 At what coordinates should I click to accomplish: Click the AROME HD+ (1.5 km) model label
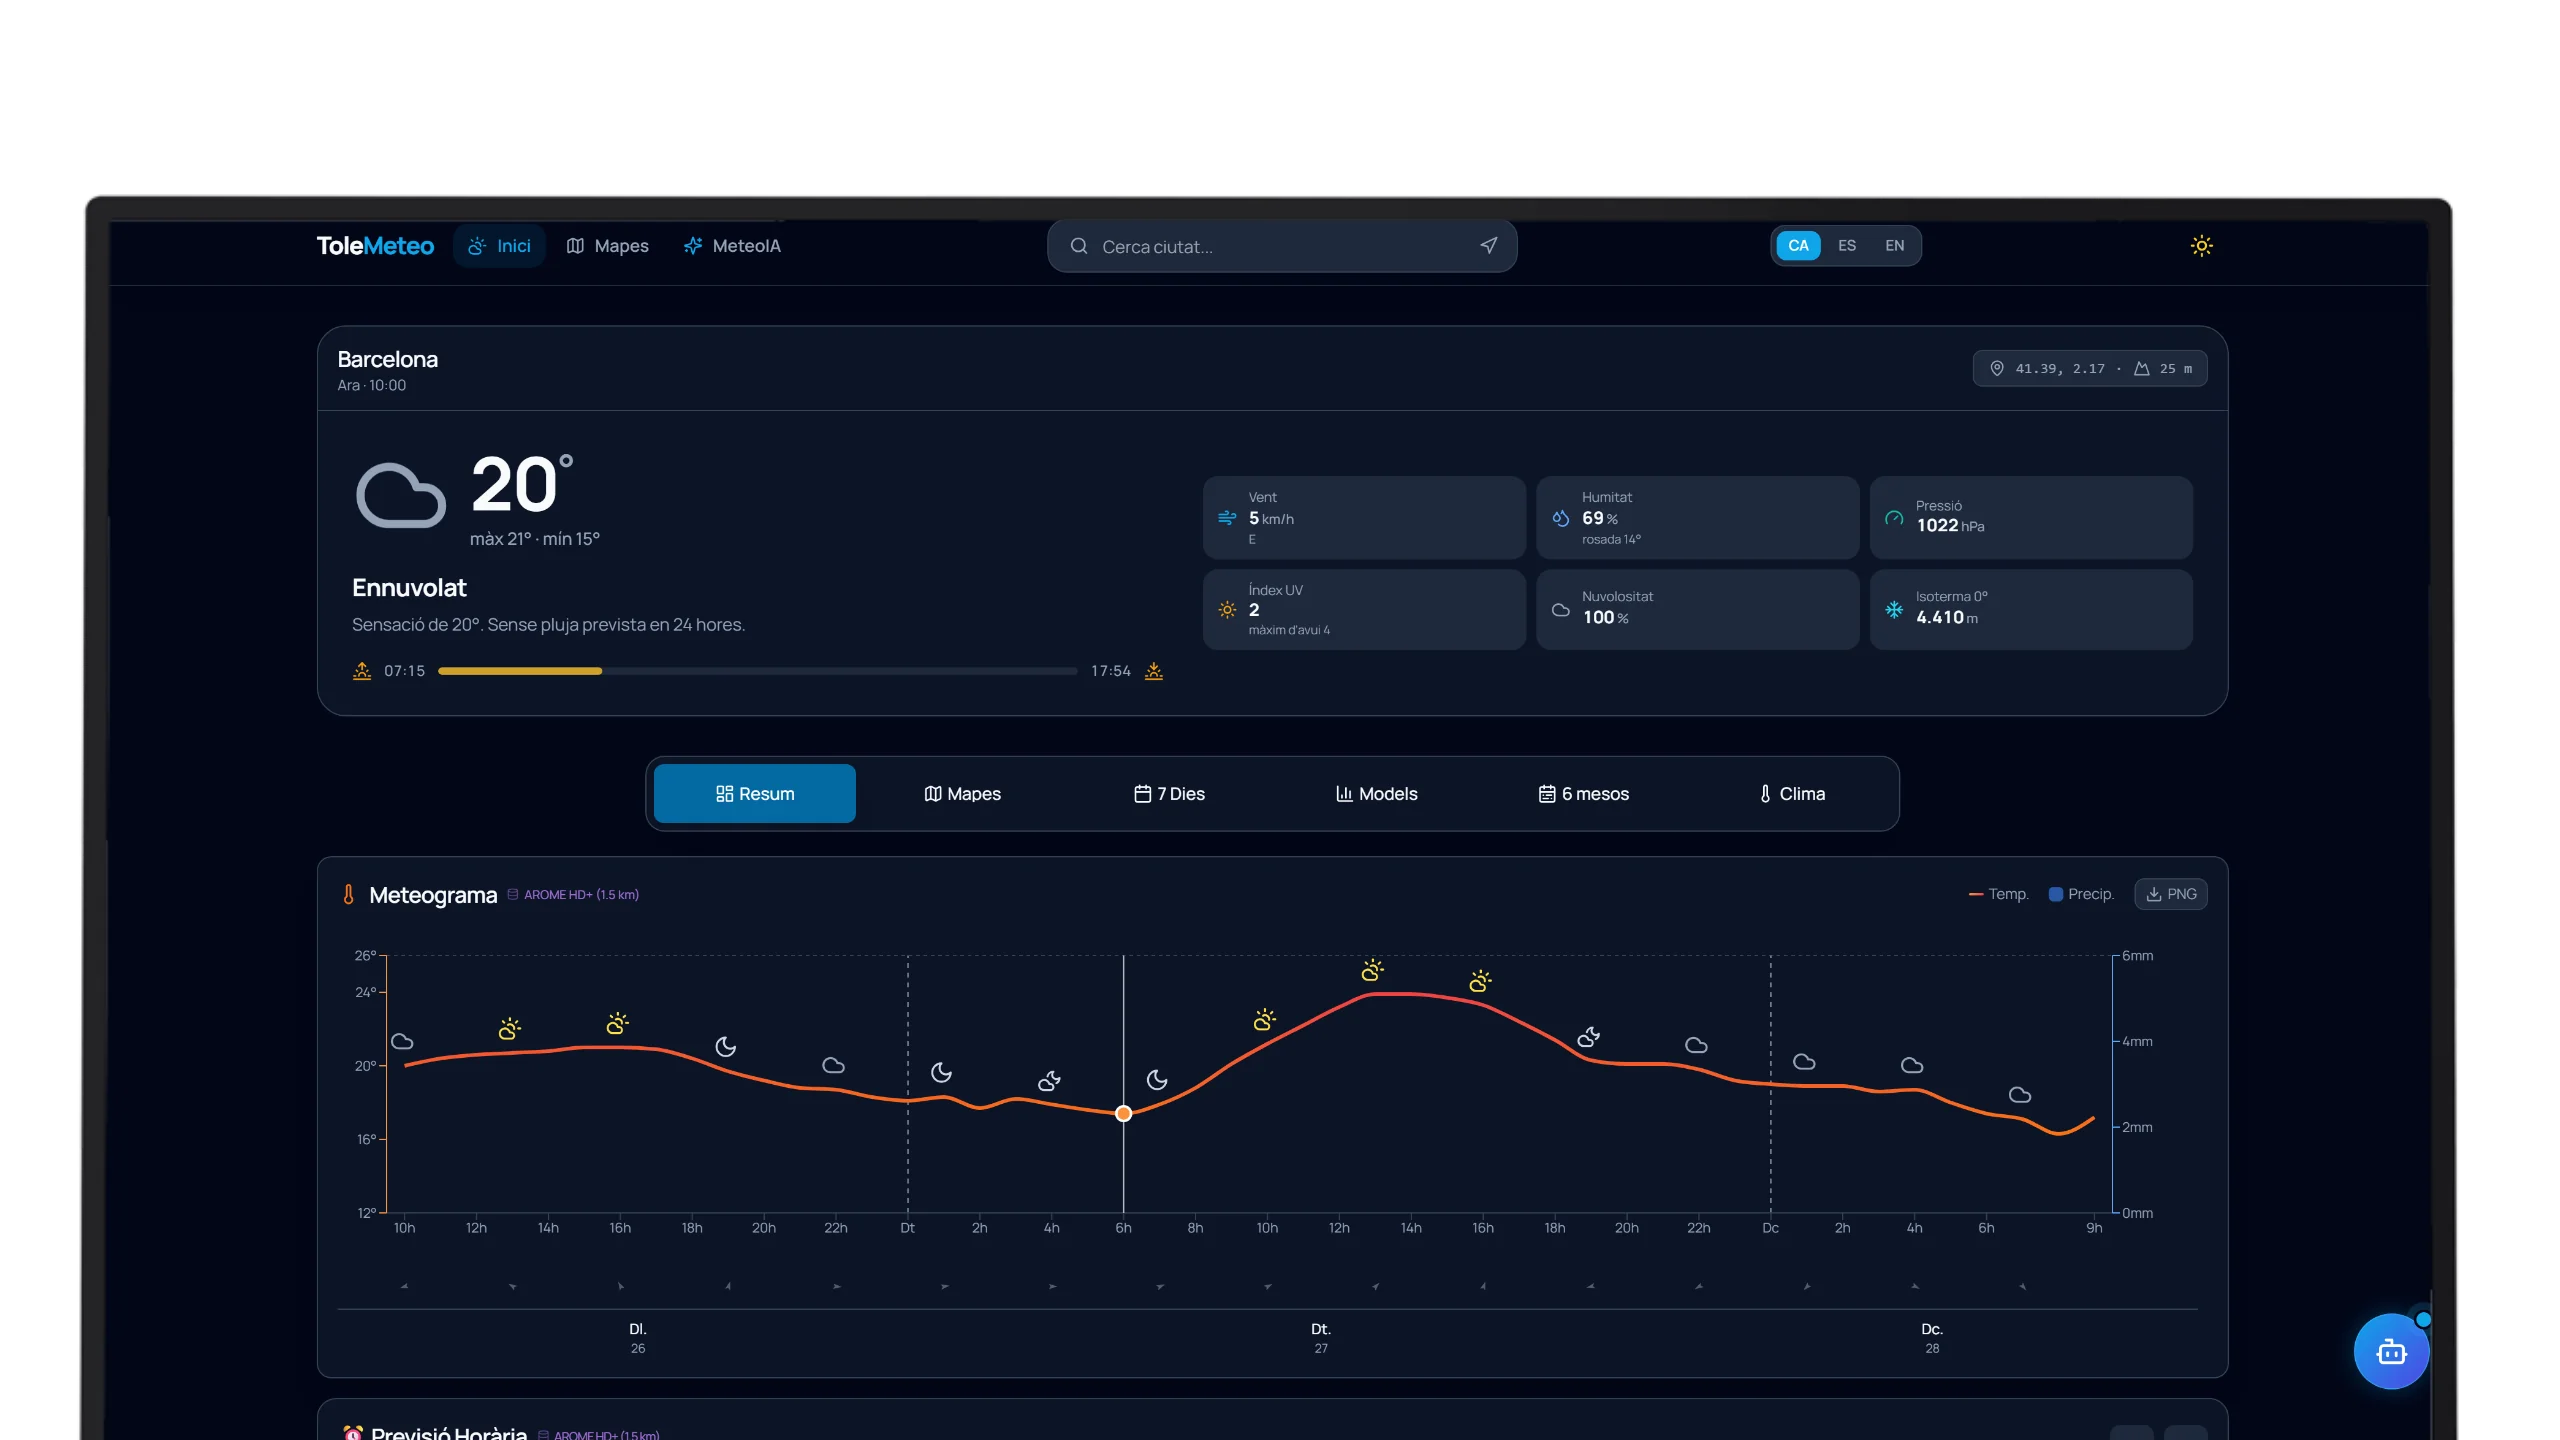573,895
